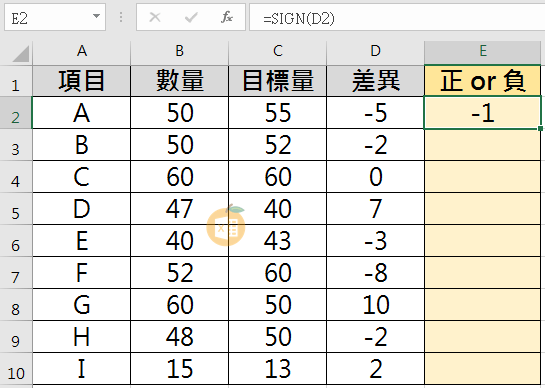Click the fill handle of cell E2
This screenshot has height=388, width=545.
click(540, 129)
